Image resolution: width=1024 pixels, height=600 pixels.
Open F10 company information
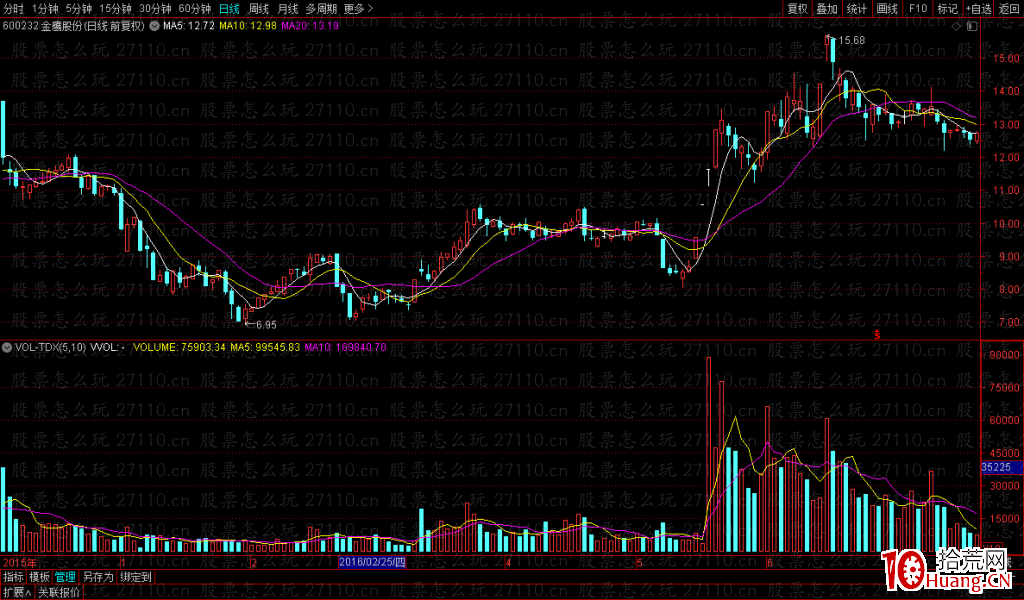coord(918,8)
